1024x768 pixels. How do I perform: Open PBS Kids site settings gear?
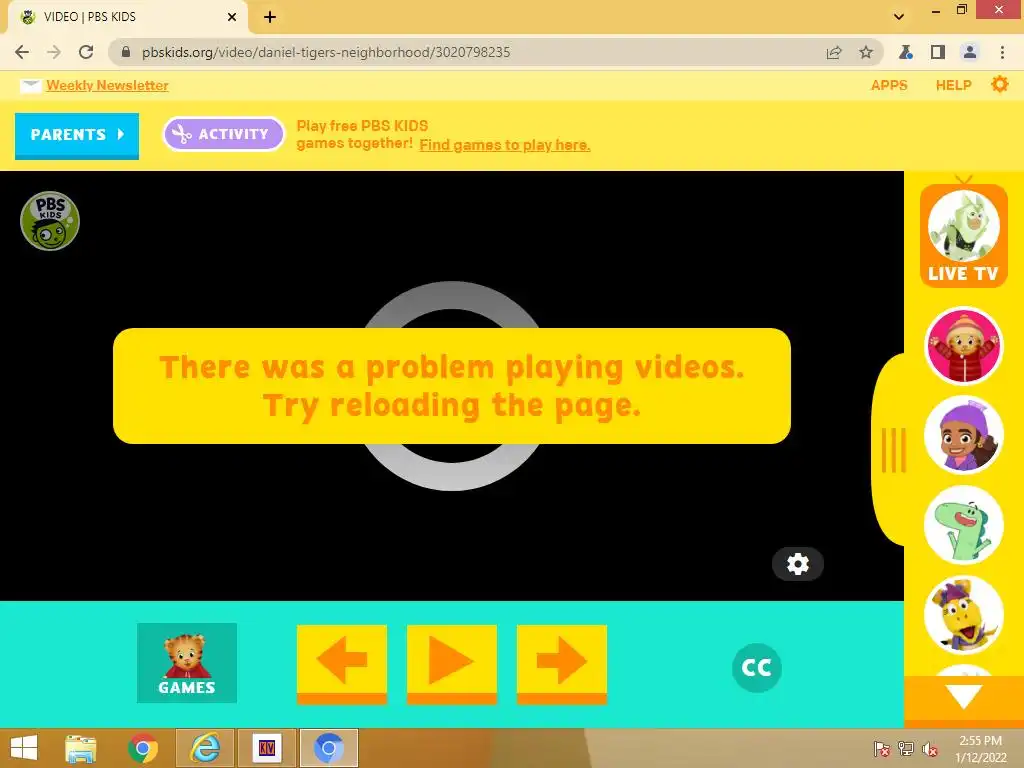click(x=999, y=84)
